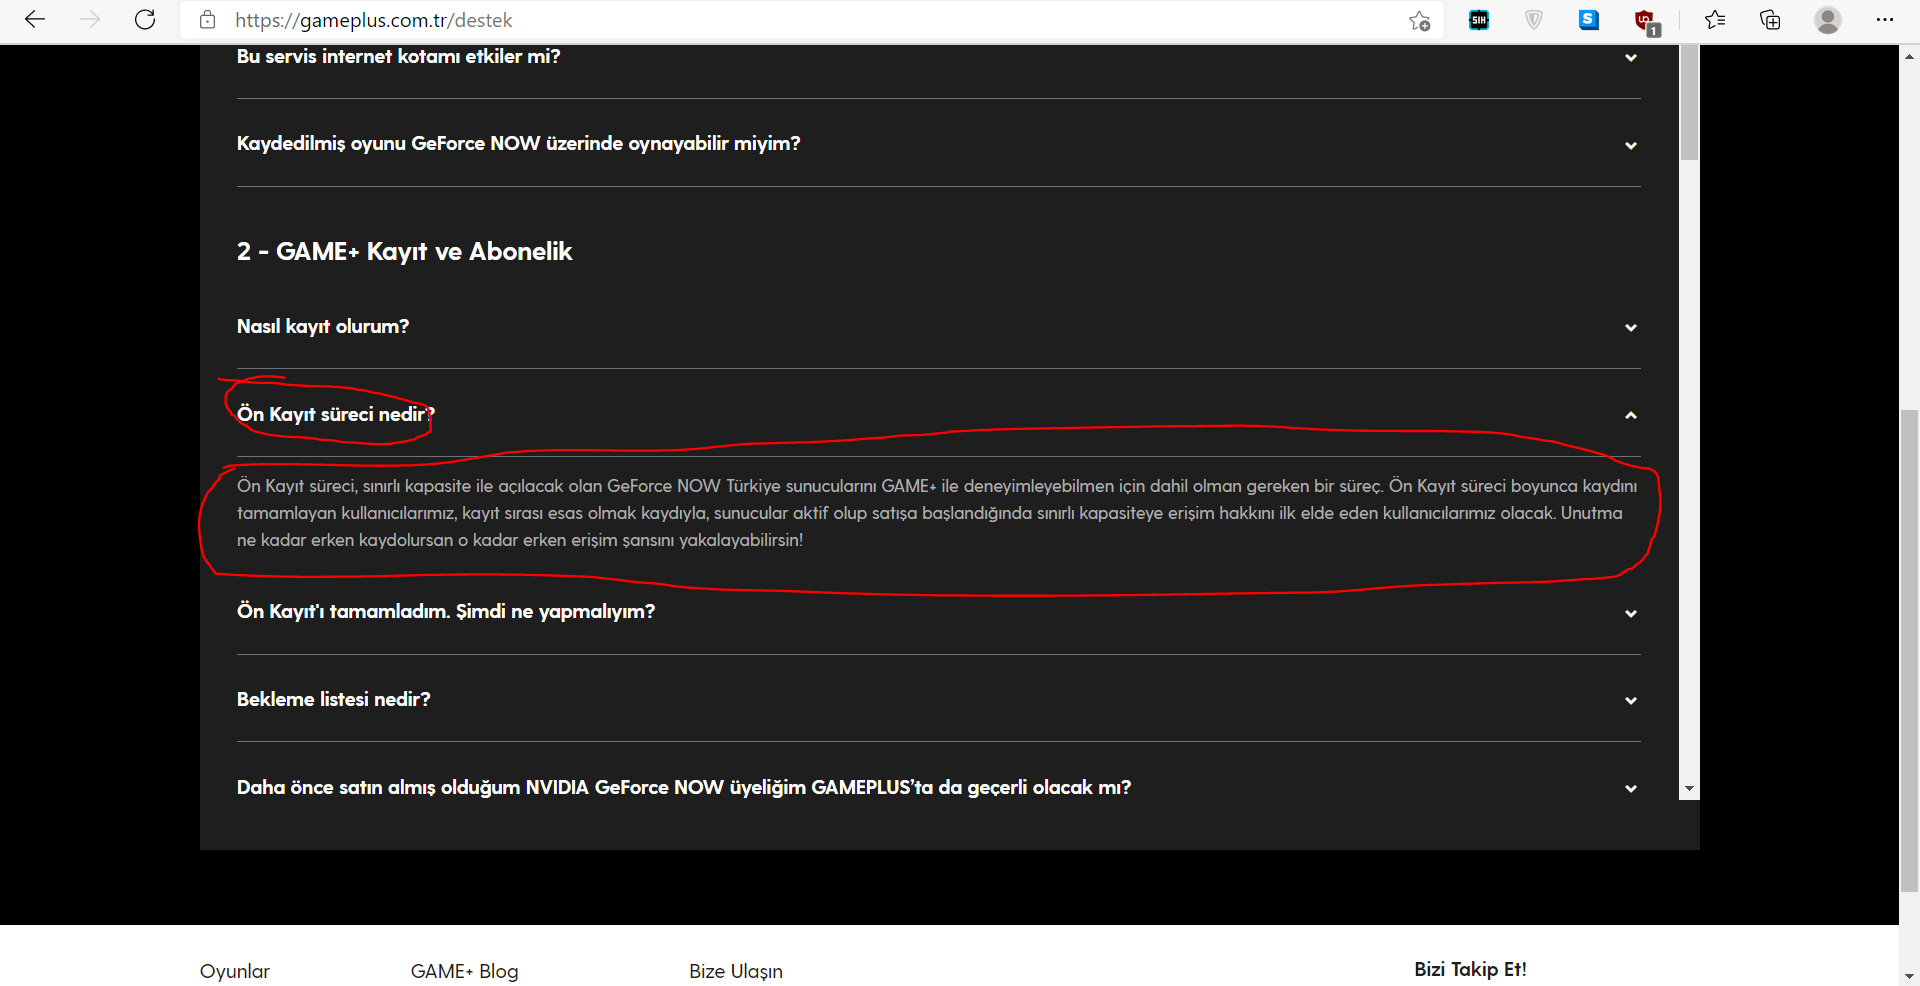The height and width of the screenshot is (986, 1920).
Task: Add this page to favorites star
Action: coord(1419,20)
